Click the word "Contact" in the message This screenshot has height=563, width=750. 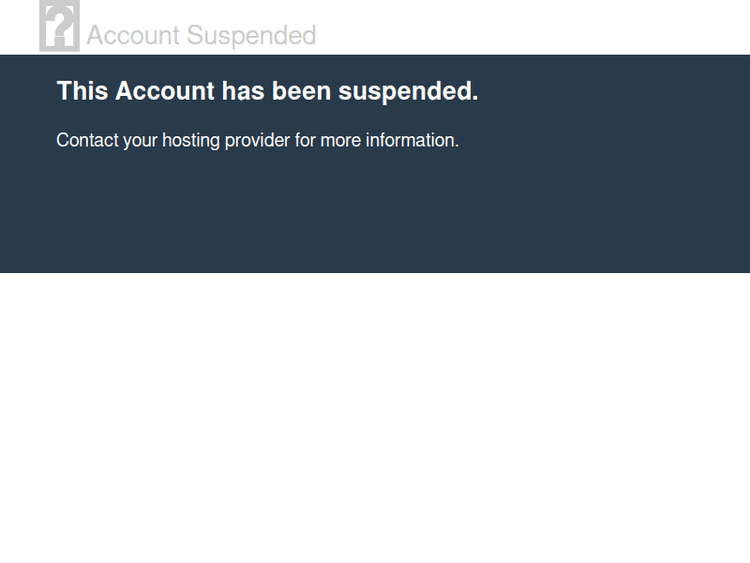coord(87,140)
